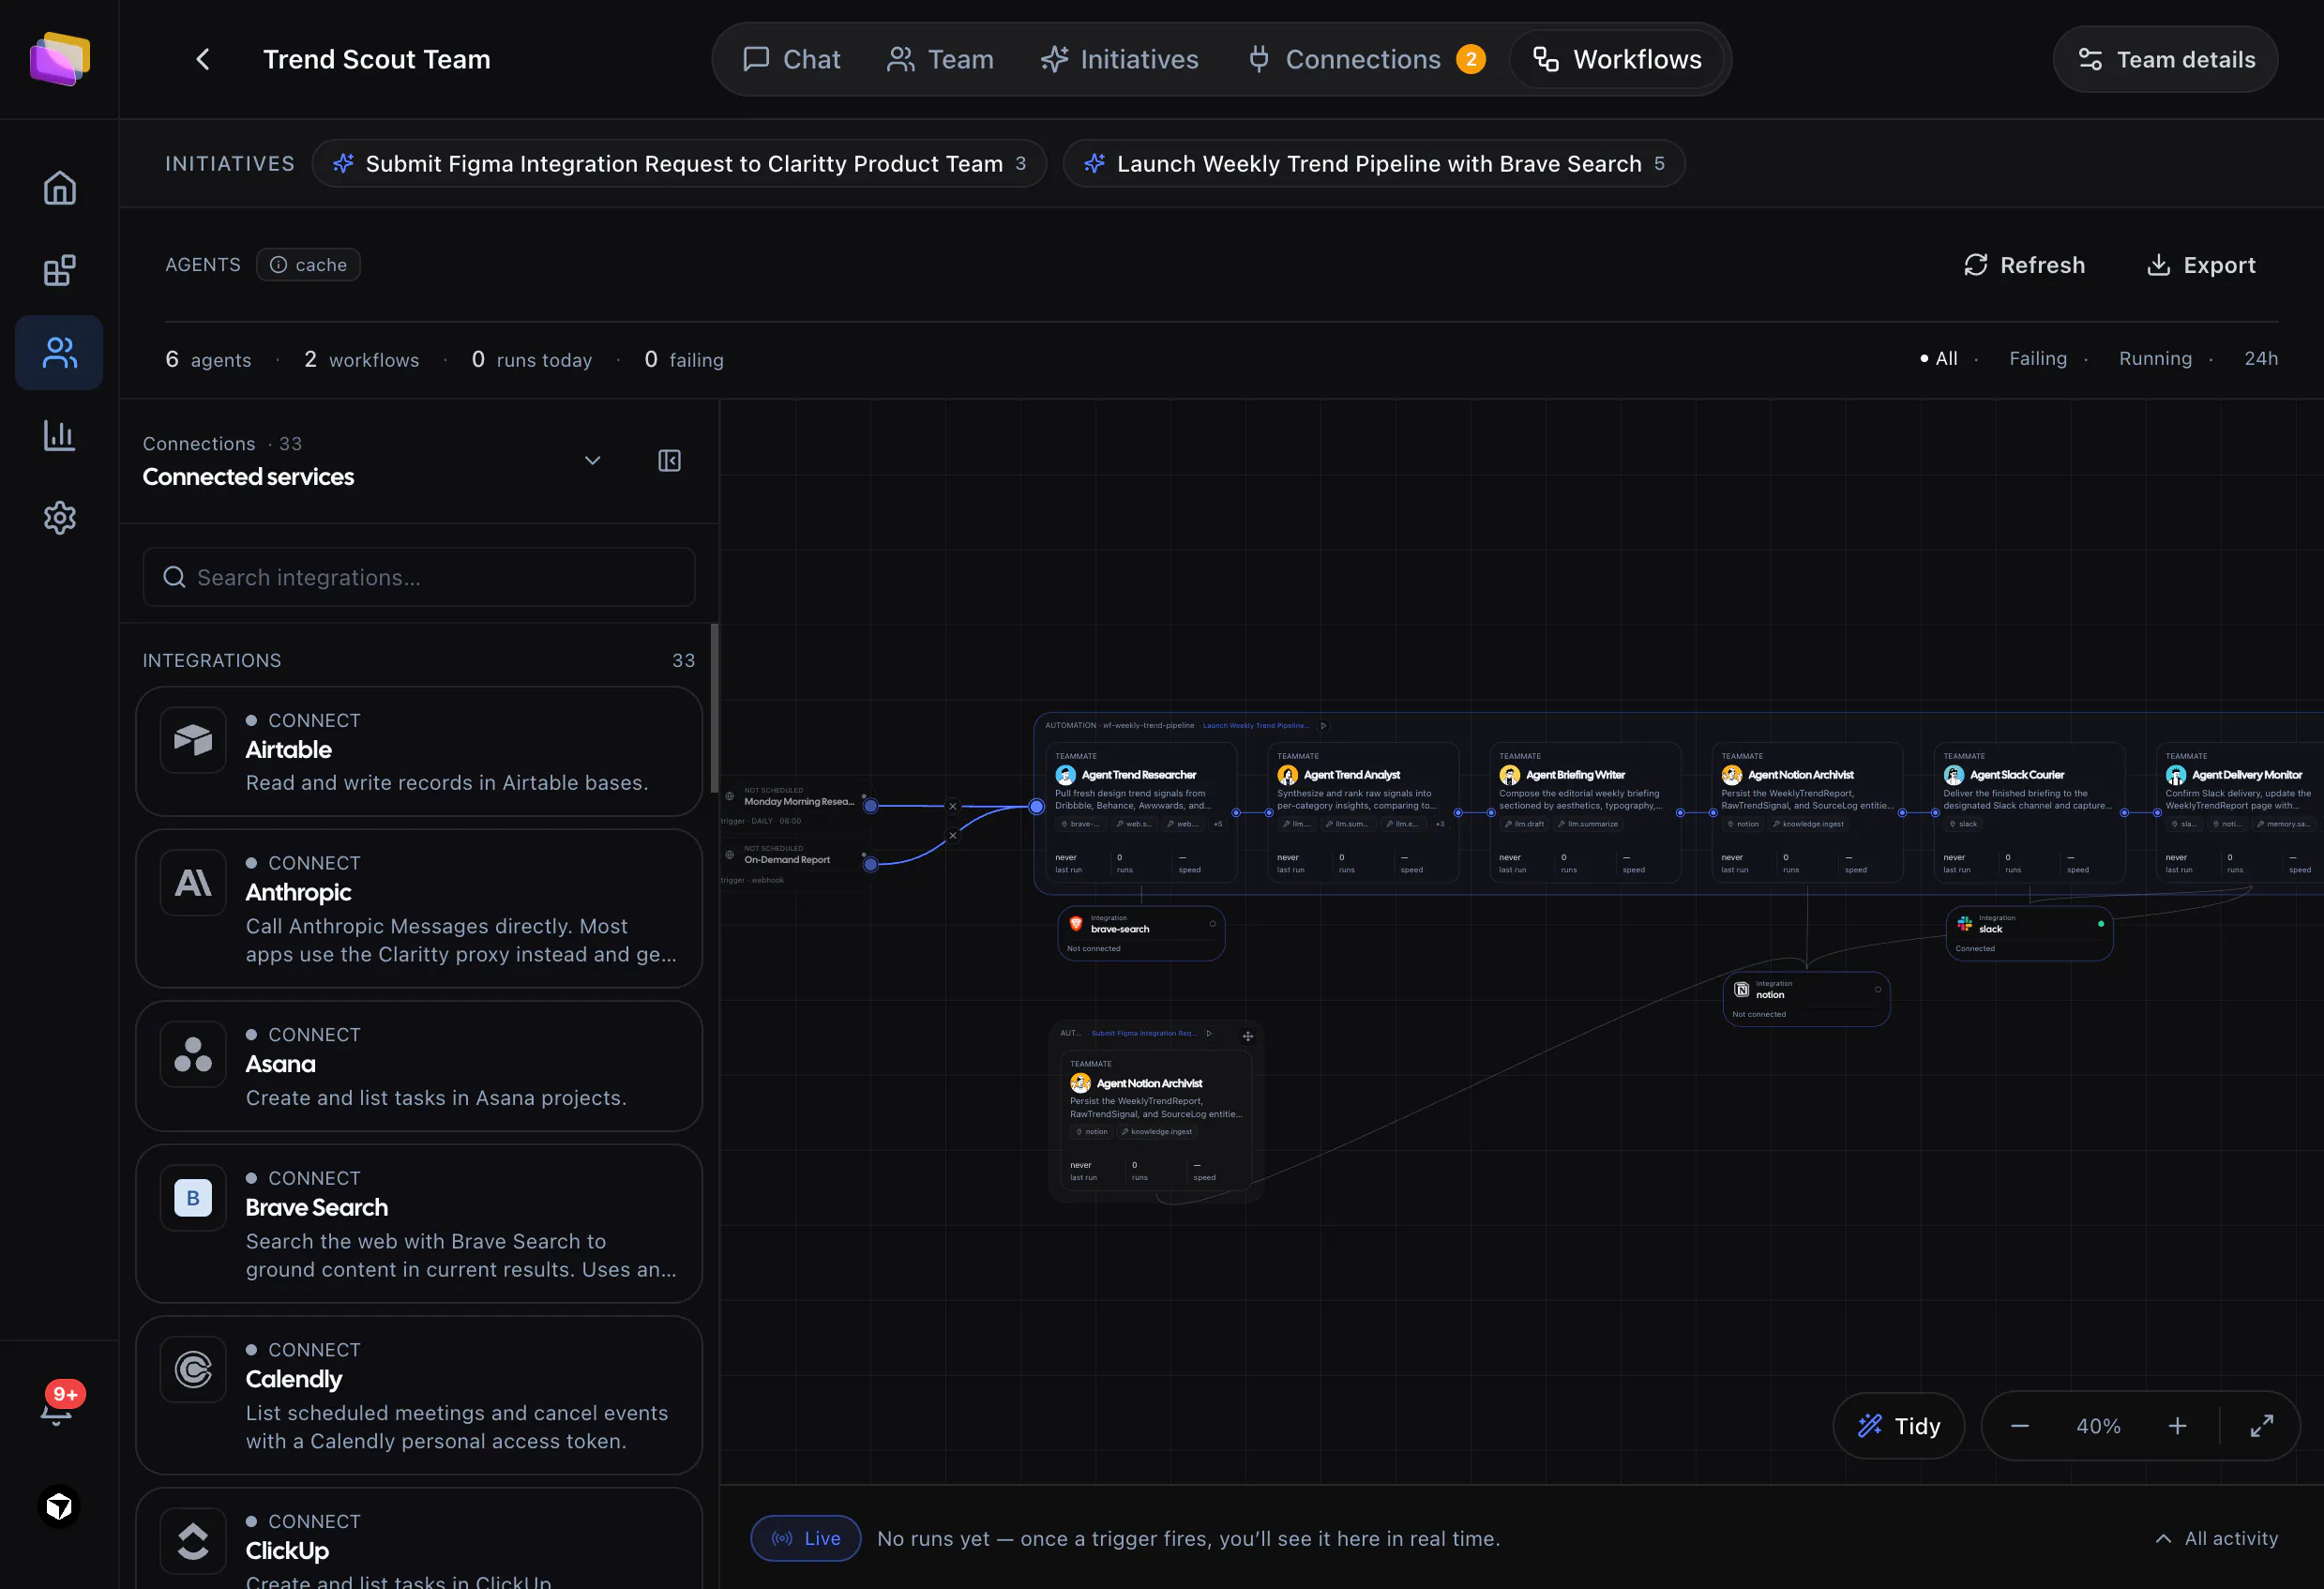Click the Asana integration logo
This screenshot has height=1589, width=2324.
[193, 1054]
